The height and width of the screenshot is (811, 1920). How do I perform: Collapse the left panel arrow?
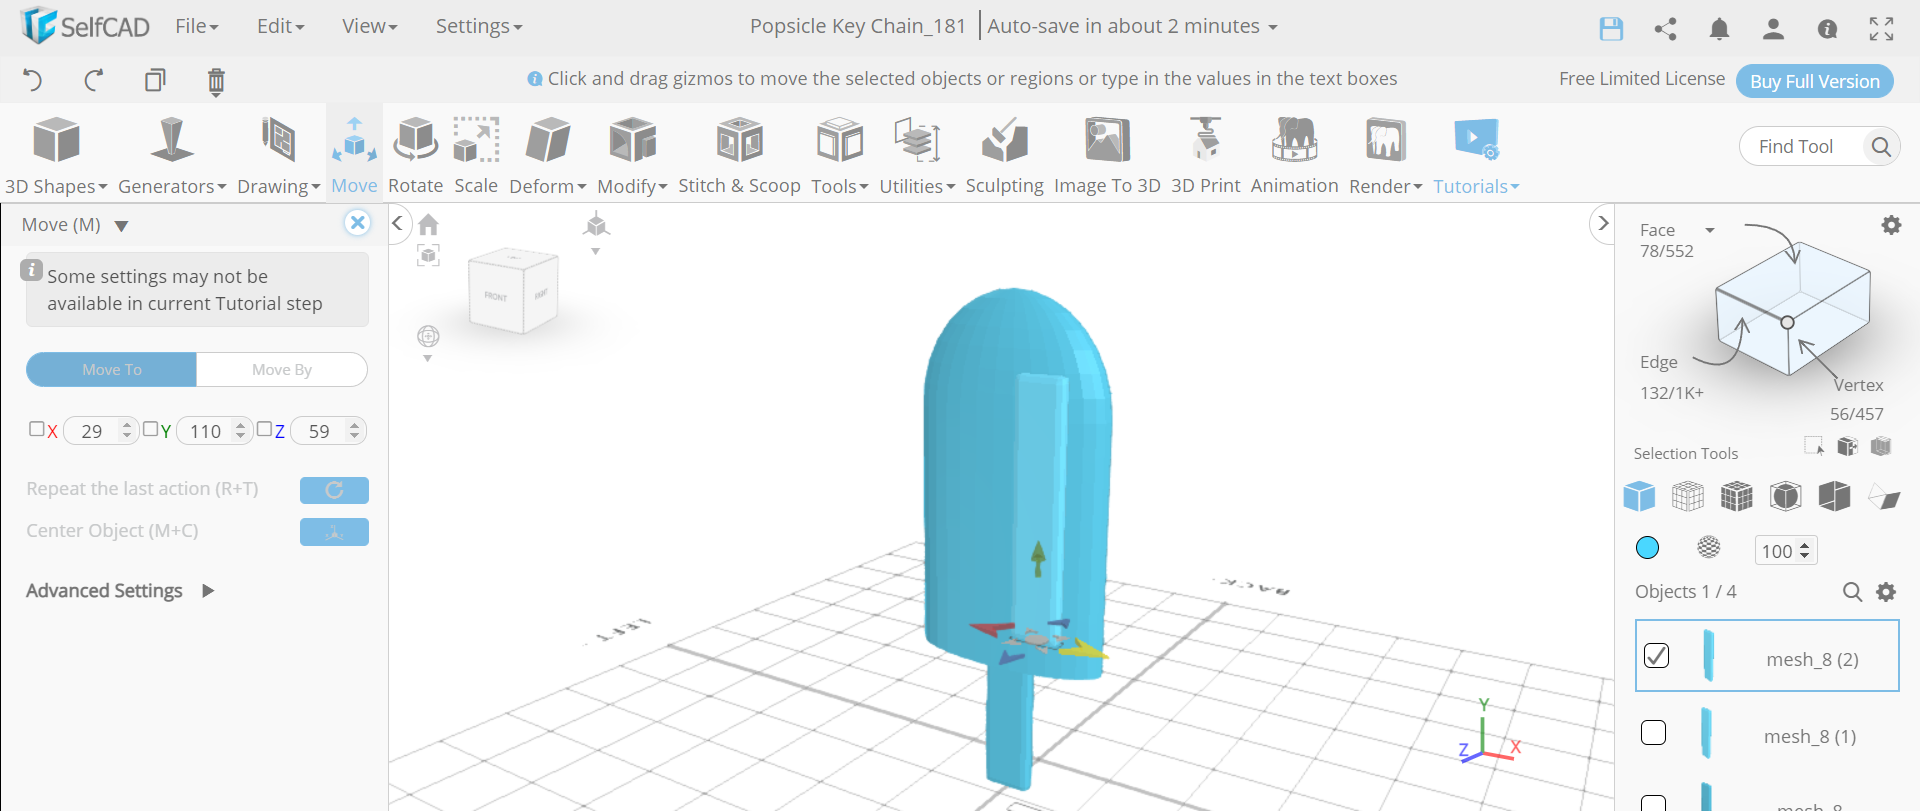(x=397, y=223)
